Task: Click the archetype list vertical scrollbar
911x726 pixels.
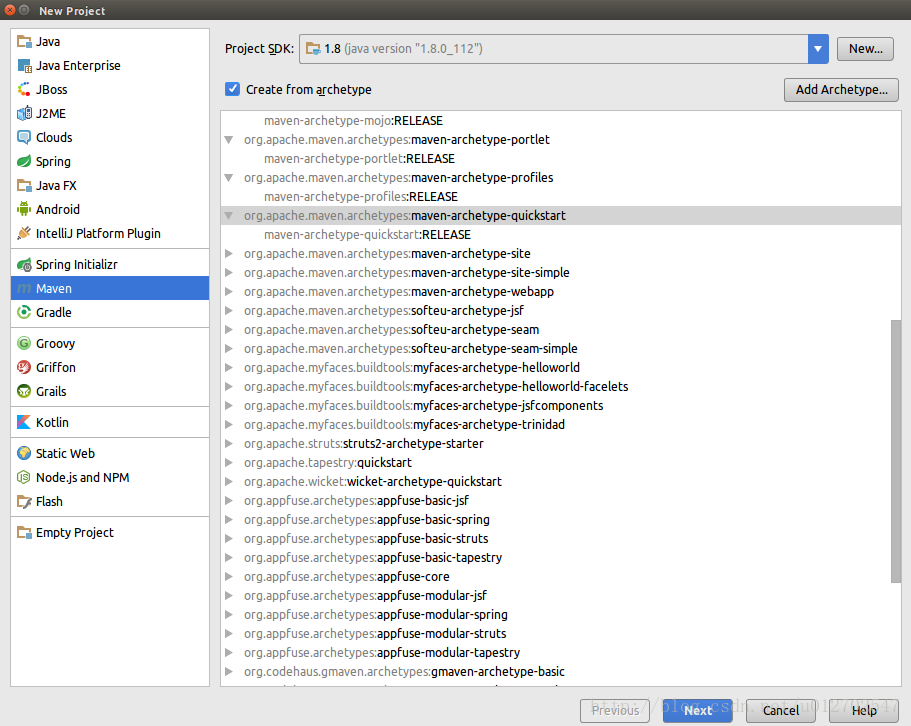Action: point(895,451)
